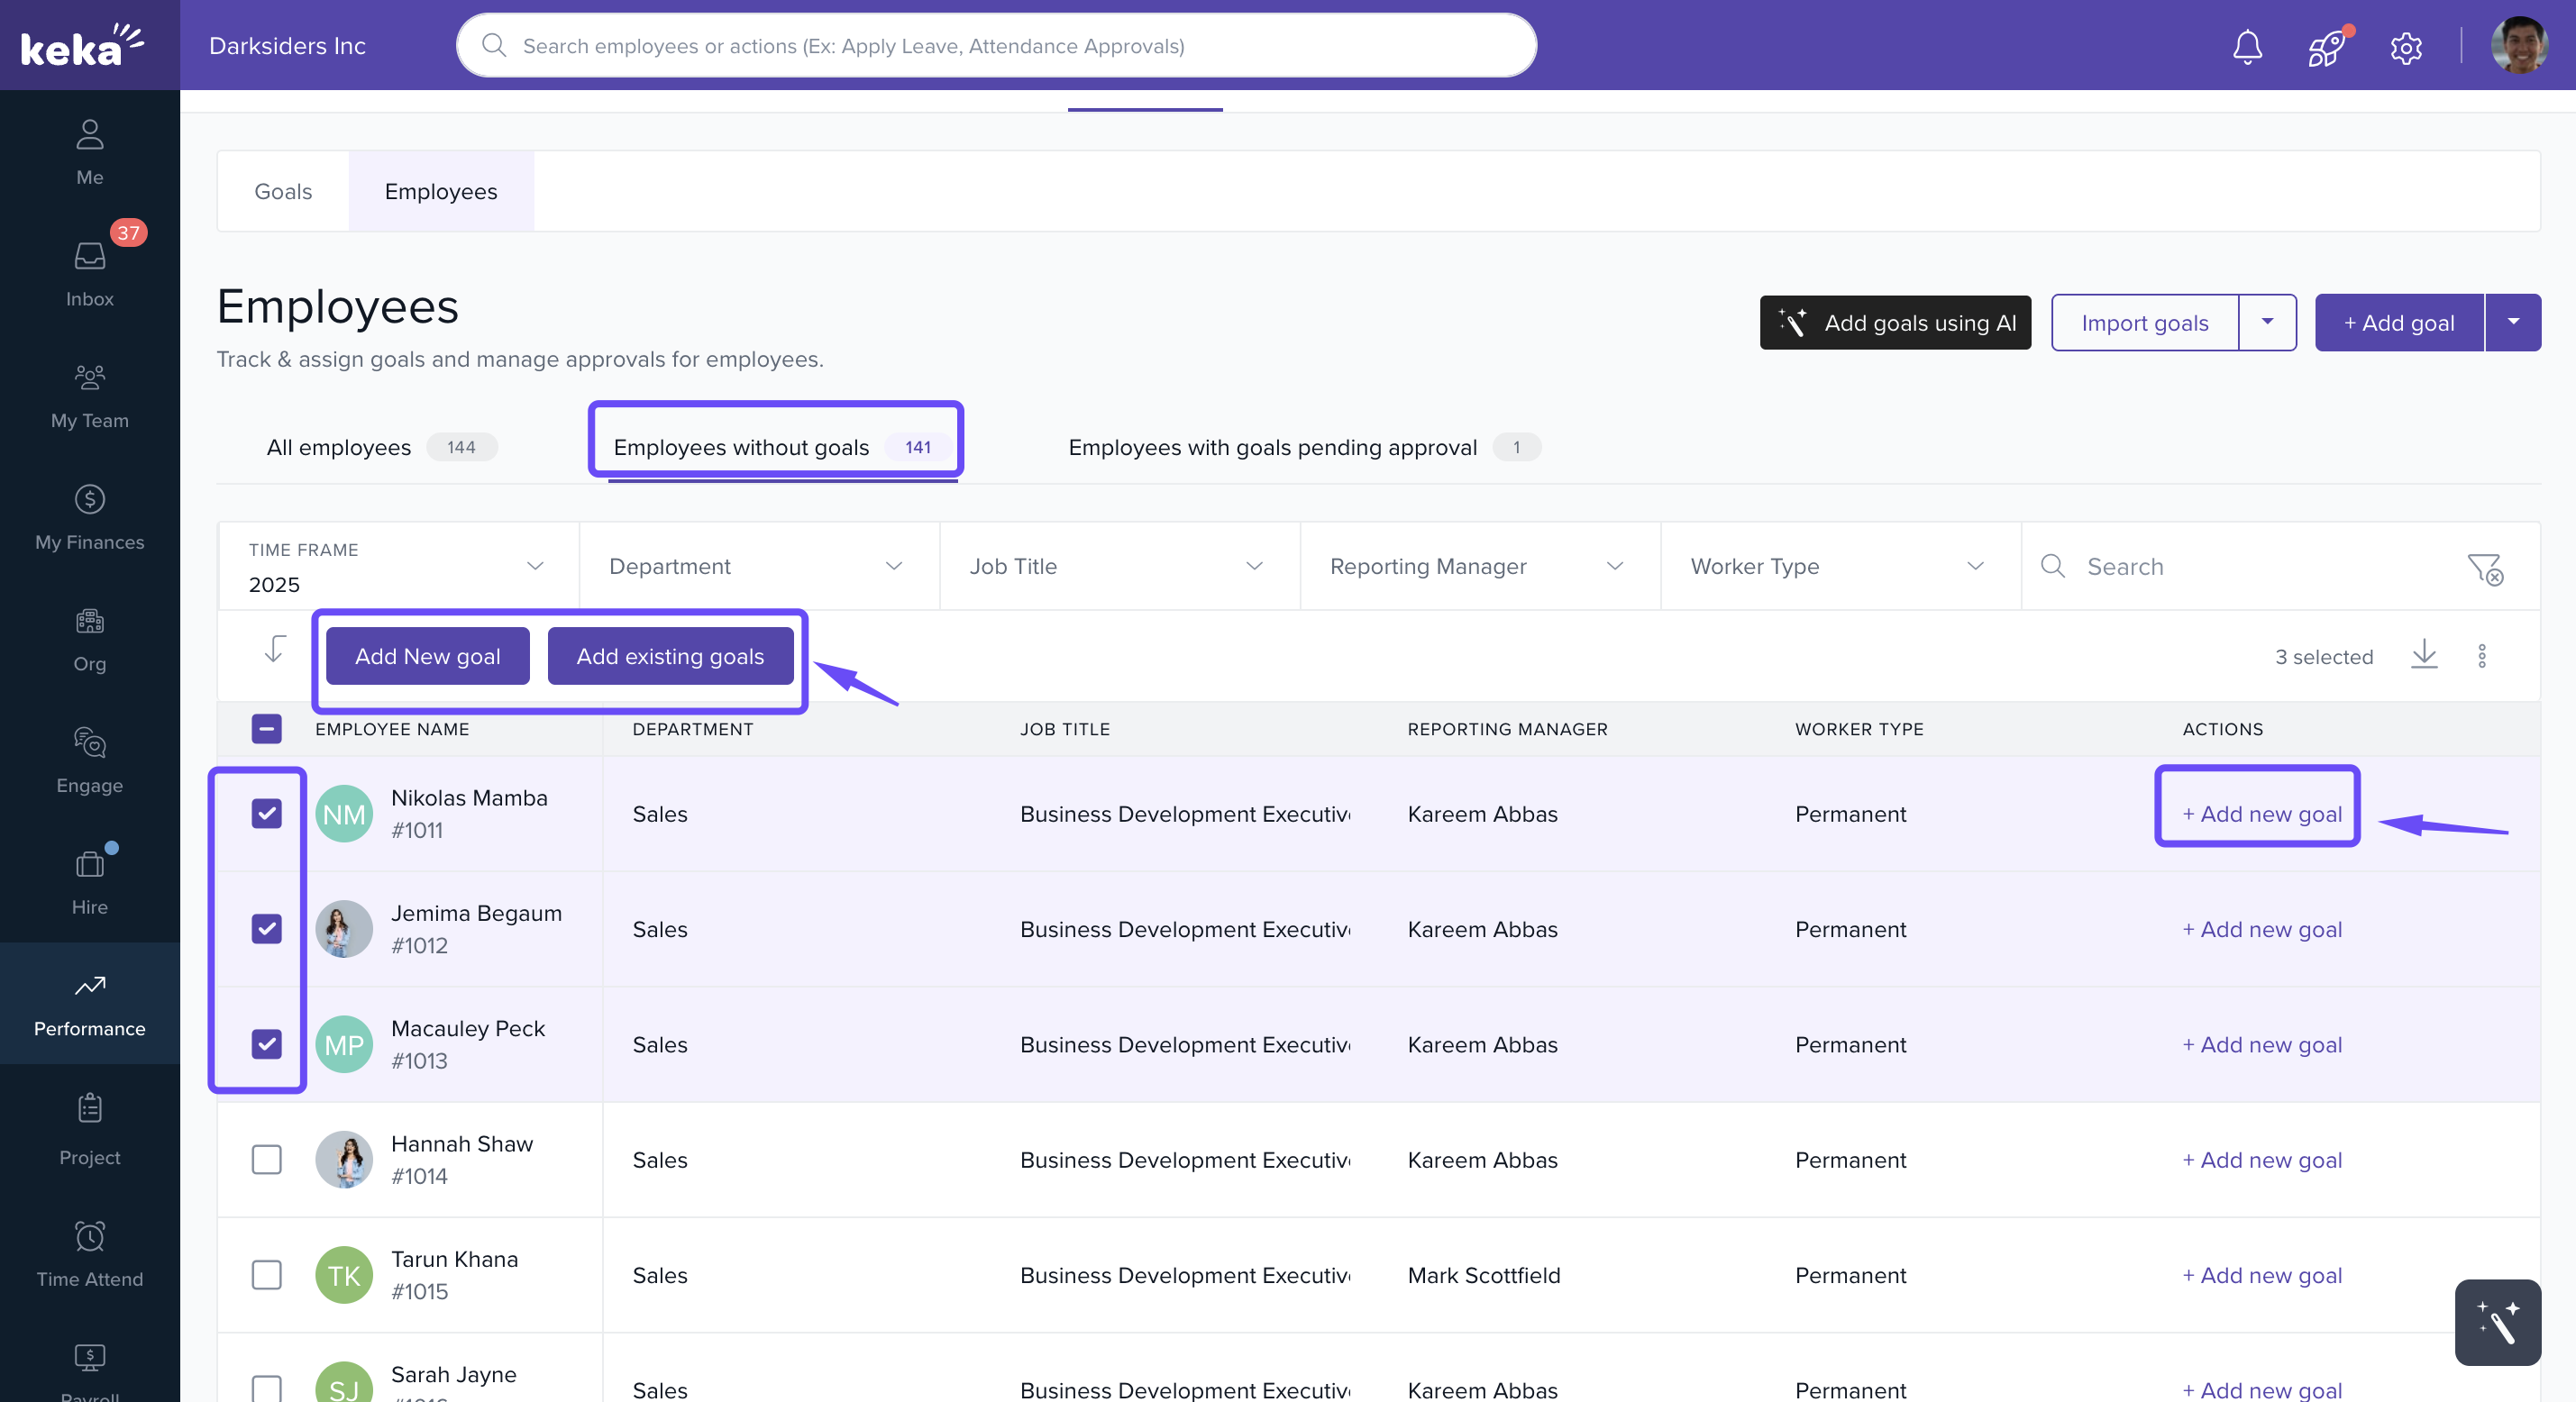Open the Inbox sidebar item
Viewport: 2576px width, 1402px height.
(89, 273)
